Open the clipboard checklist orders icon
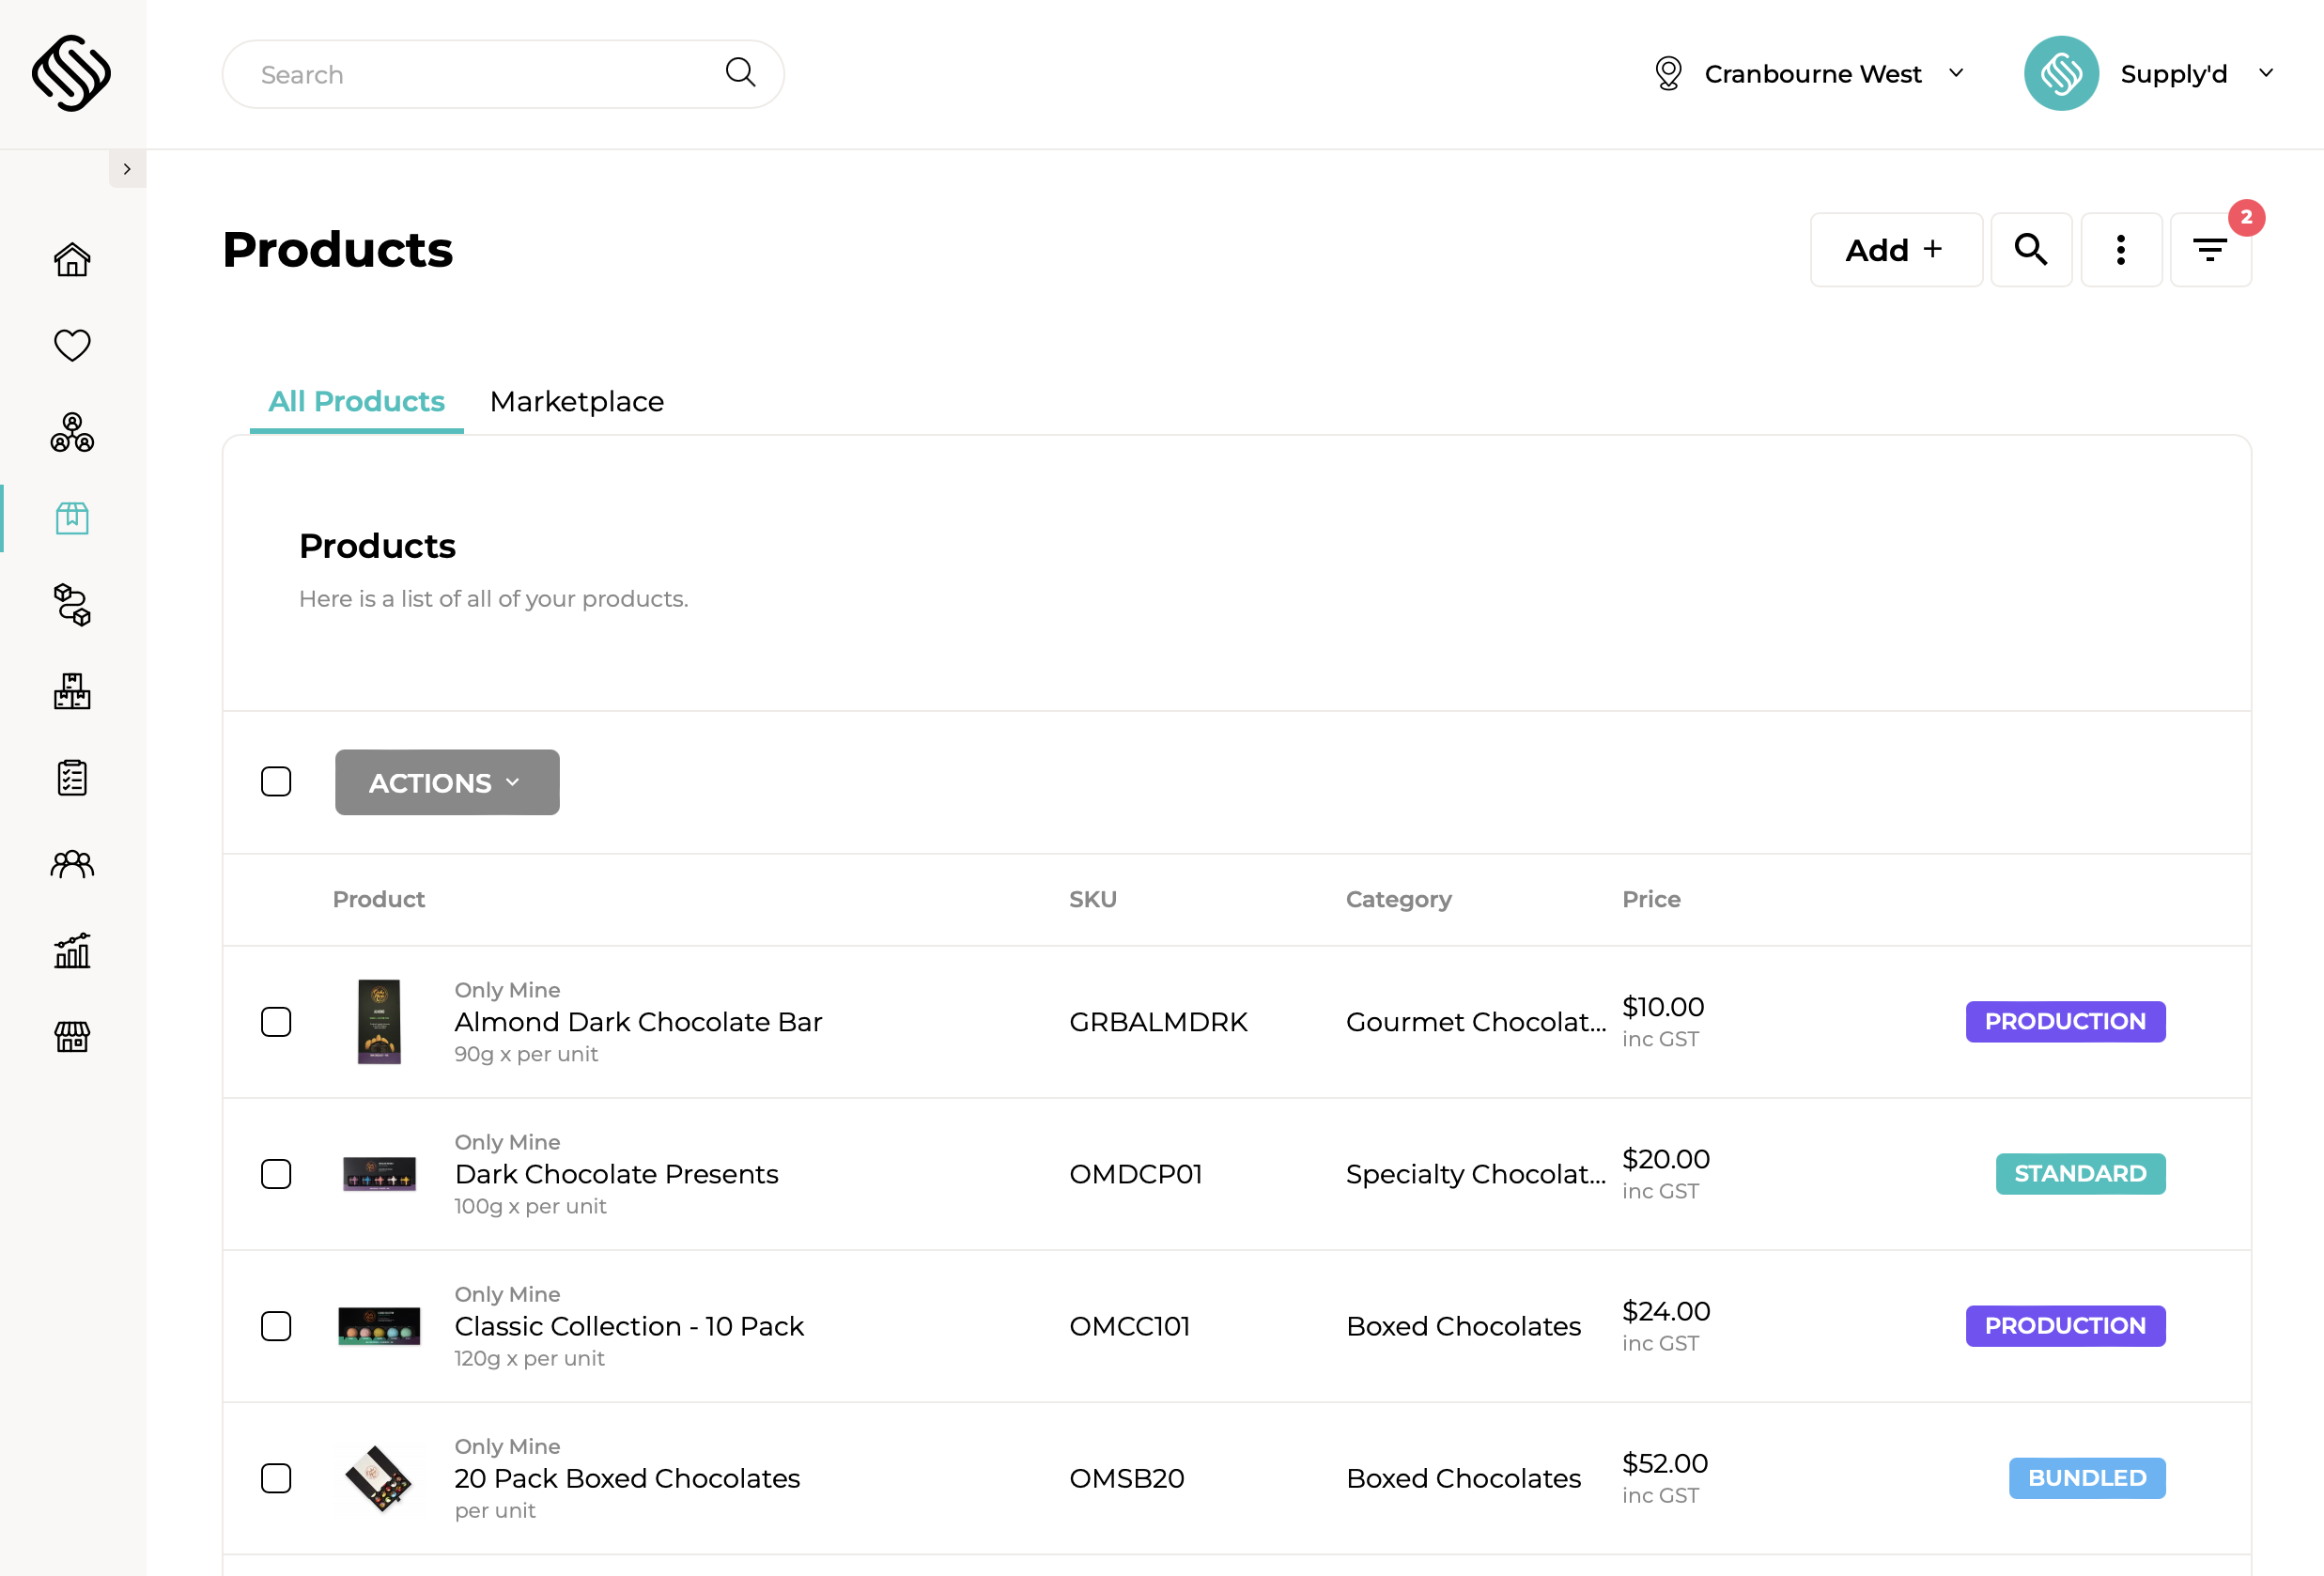Viewport: 2324px width, 1576px height. [71, 777]
